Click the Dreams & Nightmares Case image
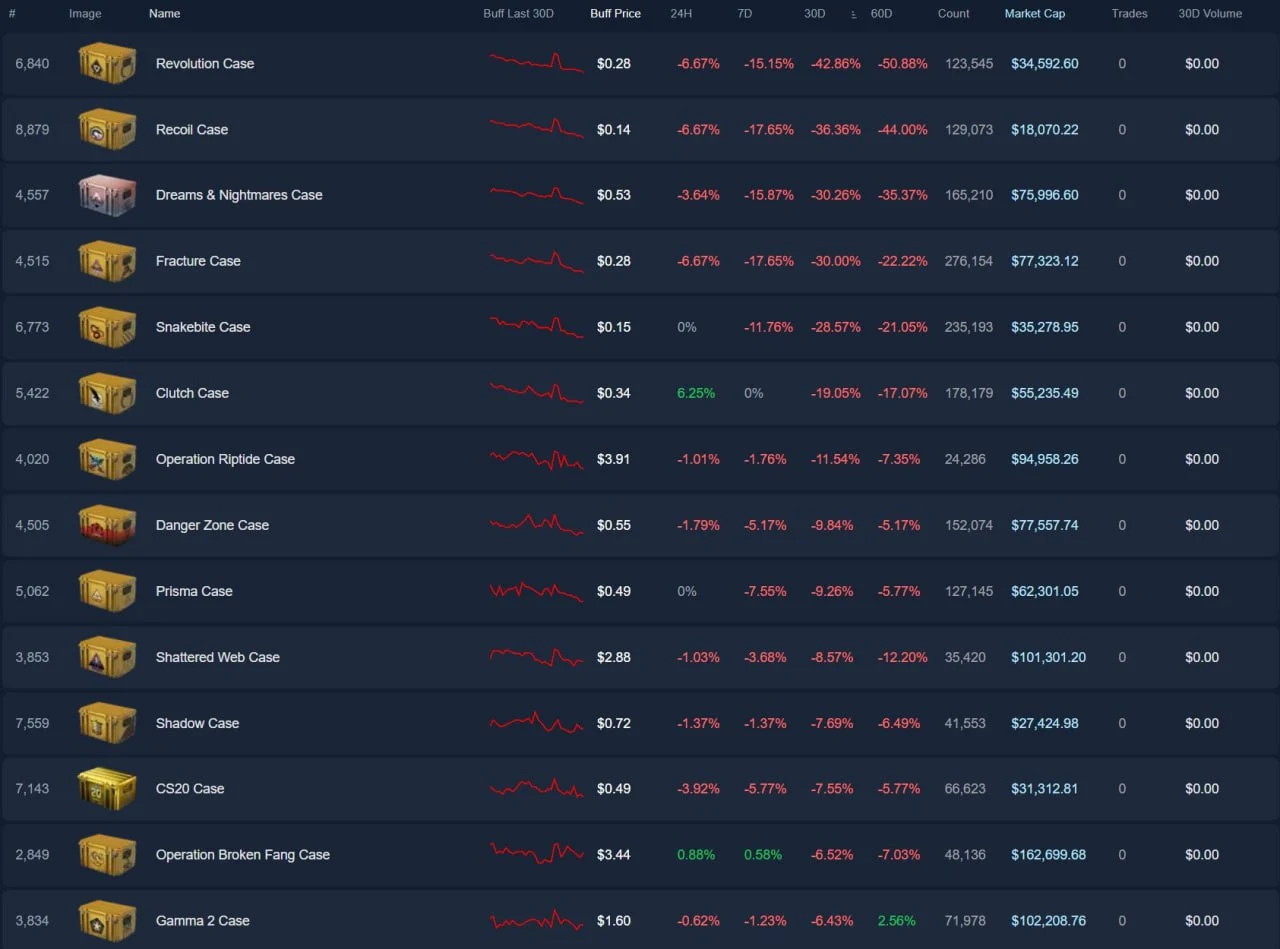 [107, 195]
